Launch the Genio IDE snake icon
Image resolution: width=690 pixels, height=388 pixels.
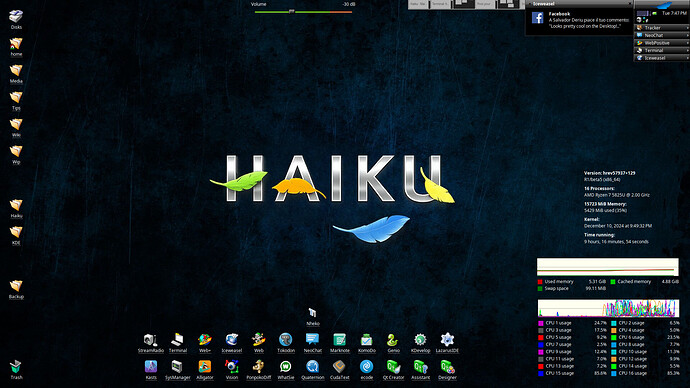(x=393, y=340)
